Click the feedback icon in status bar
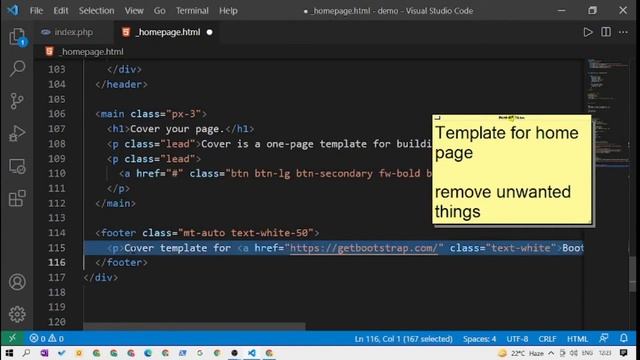Image resolution: width=640 pixels, height=360 pixels. 604,338
